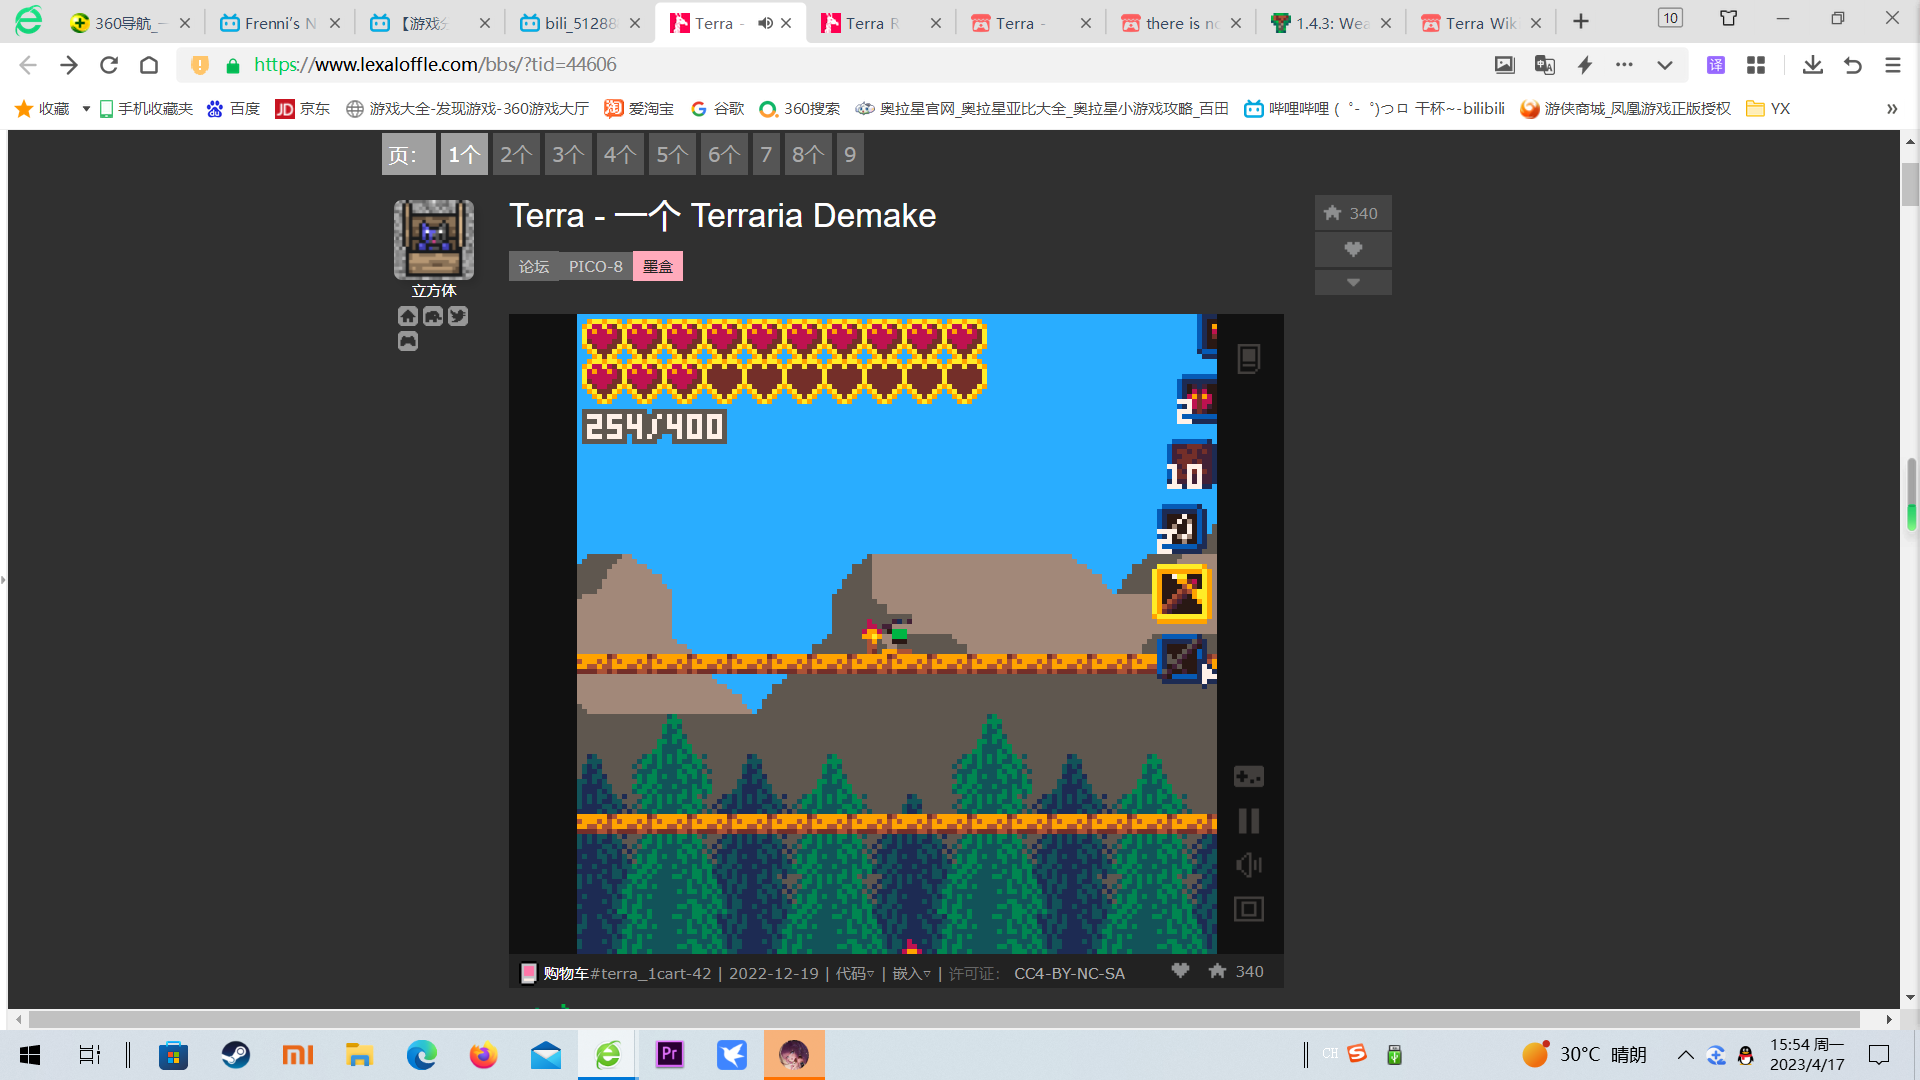This screenshot has width=1920, height=1080.
Task: Go back in browser history
Action: [28, 65]
